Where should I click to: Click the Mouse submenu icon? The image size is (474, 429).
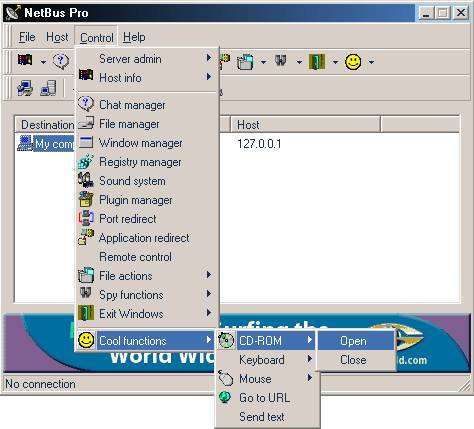[x=226, y=378]
